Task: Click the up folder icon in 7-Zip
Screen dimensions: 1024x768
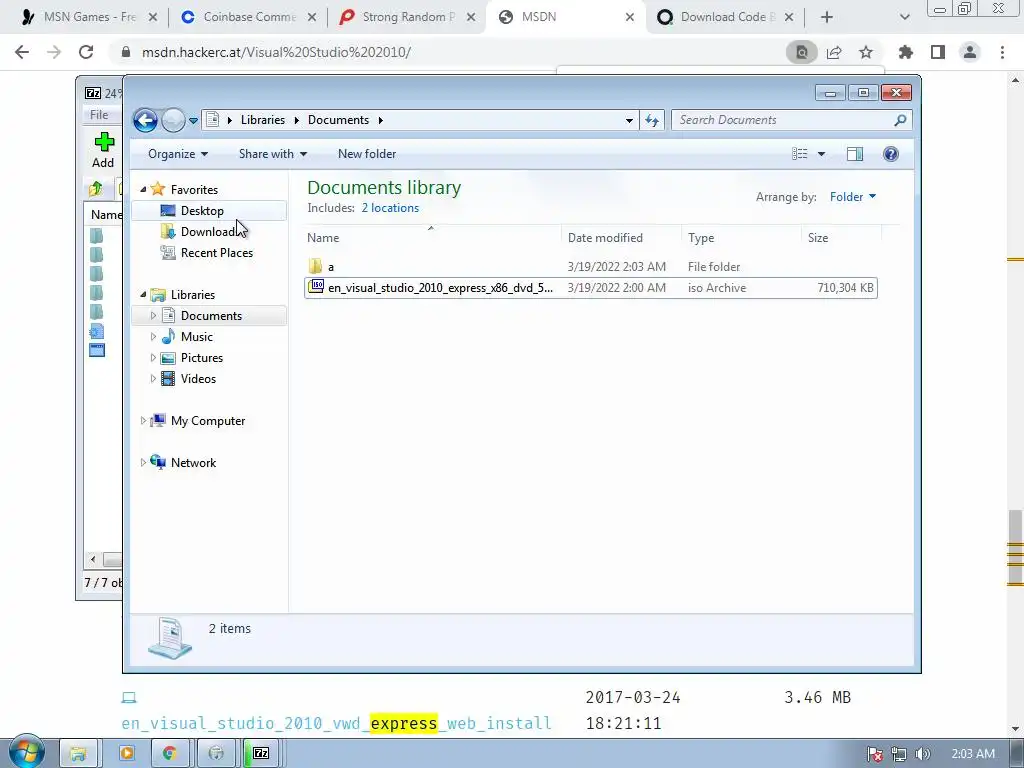Action: click(x=95, y=189)
